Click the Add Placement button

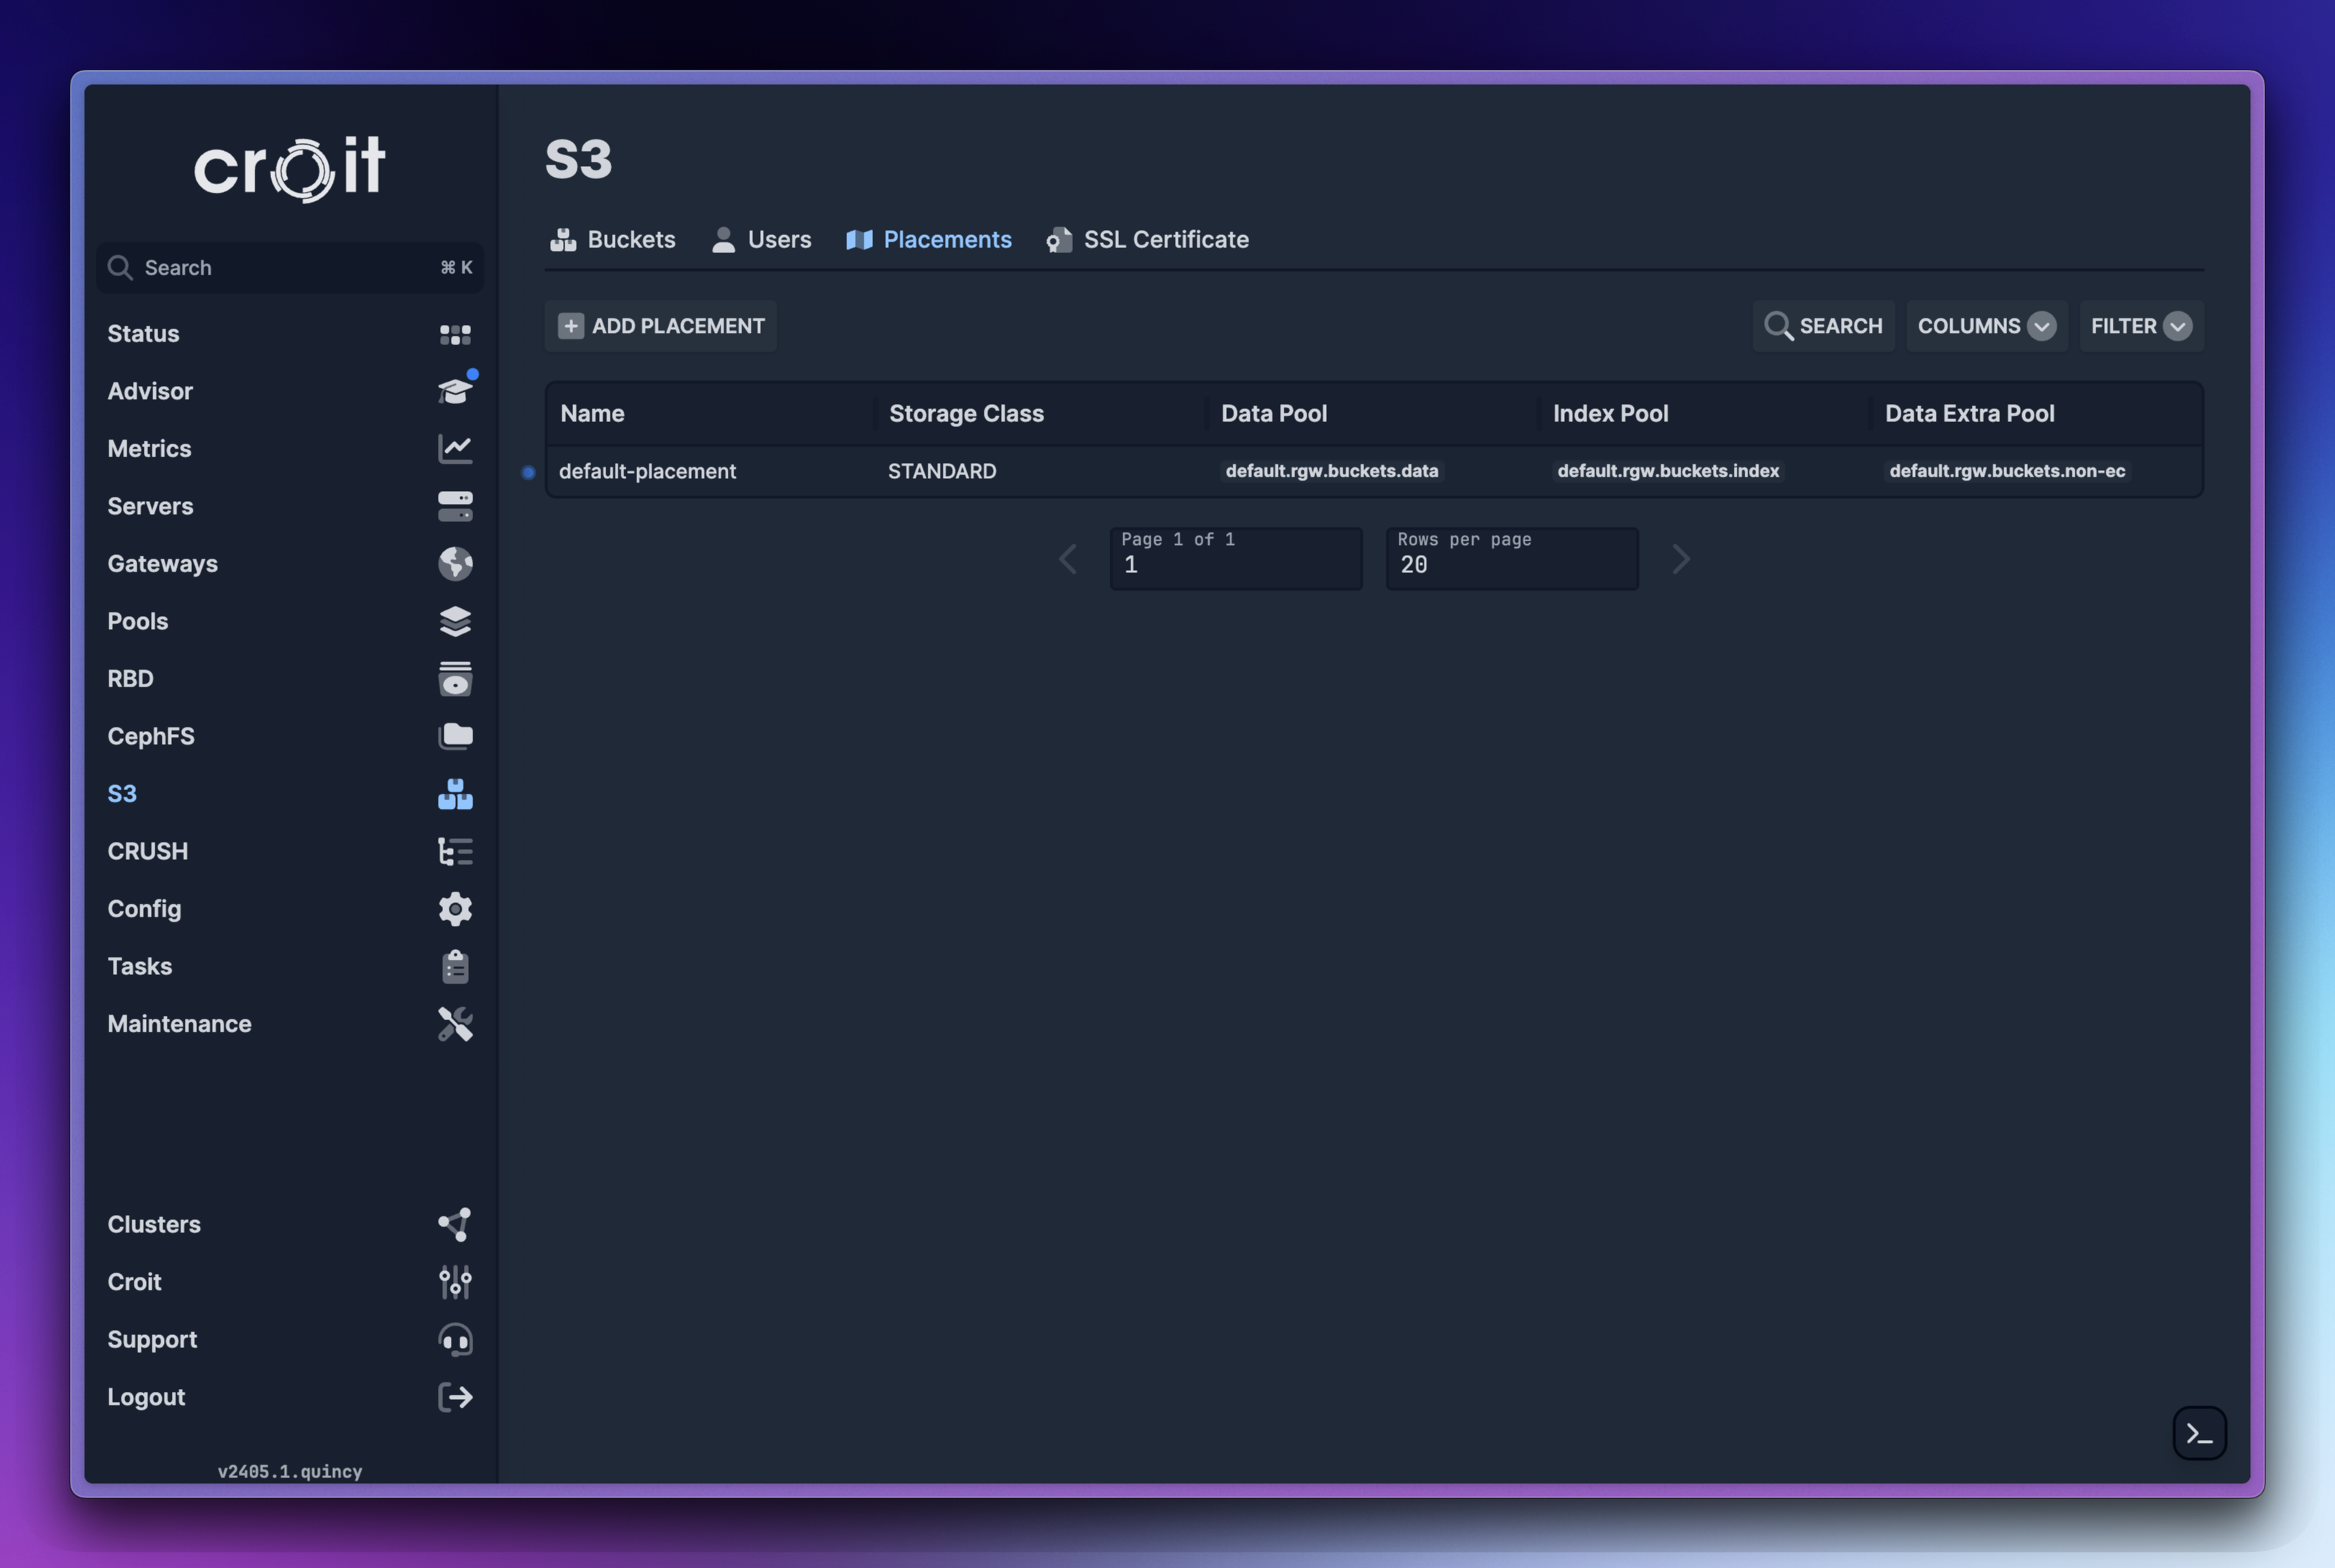tap(661, 326)
